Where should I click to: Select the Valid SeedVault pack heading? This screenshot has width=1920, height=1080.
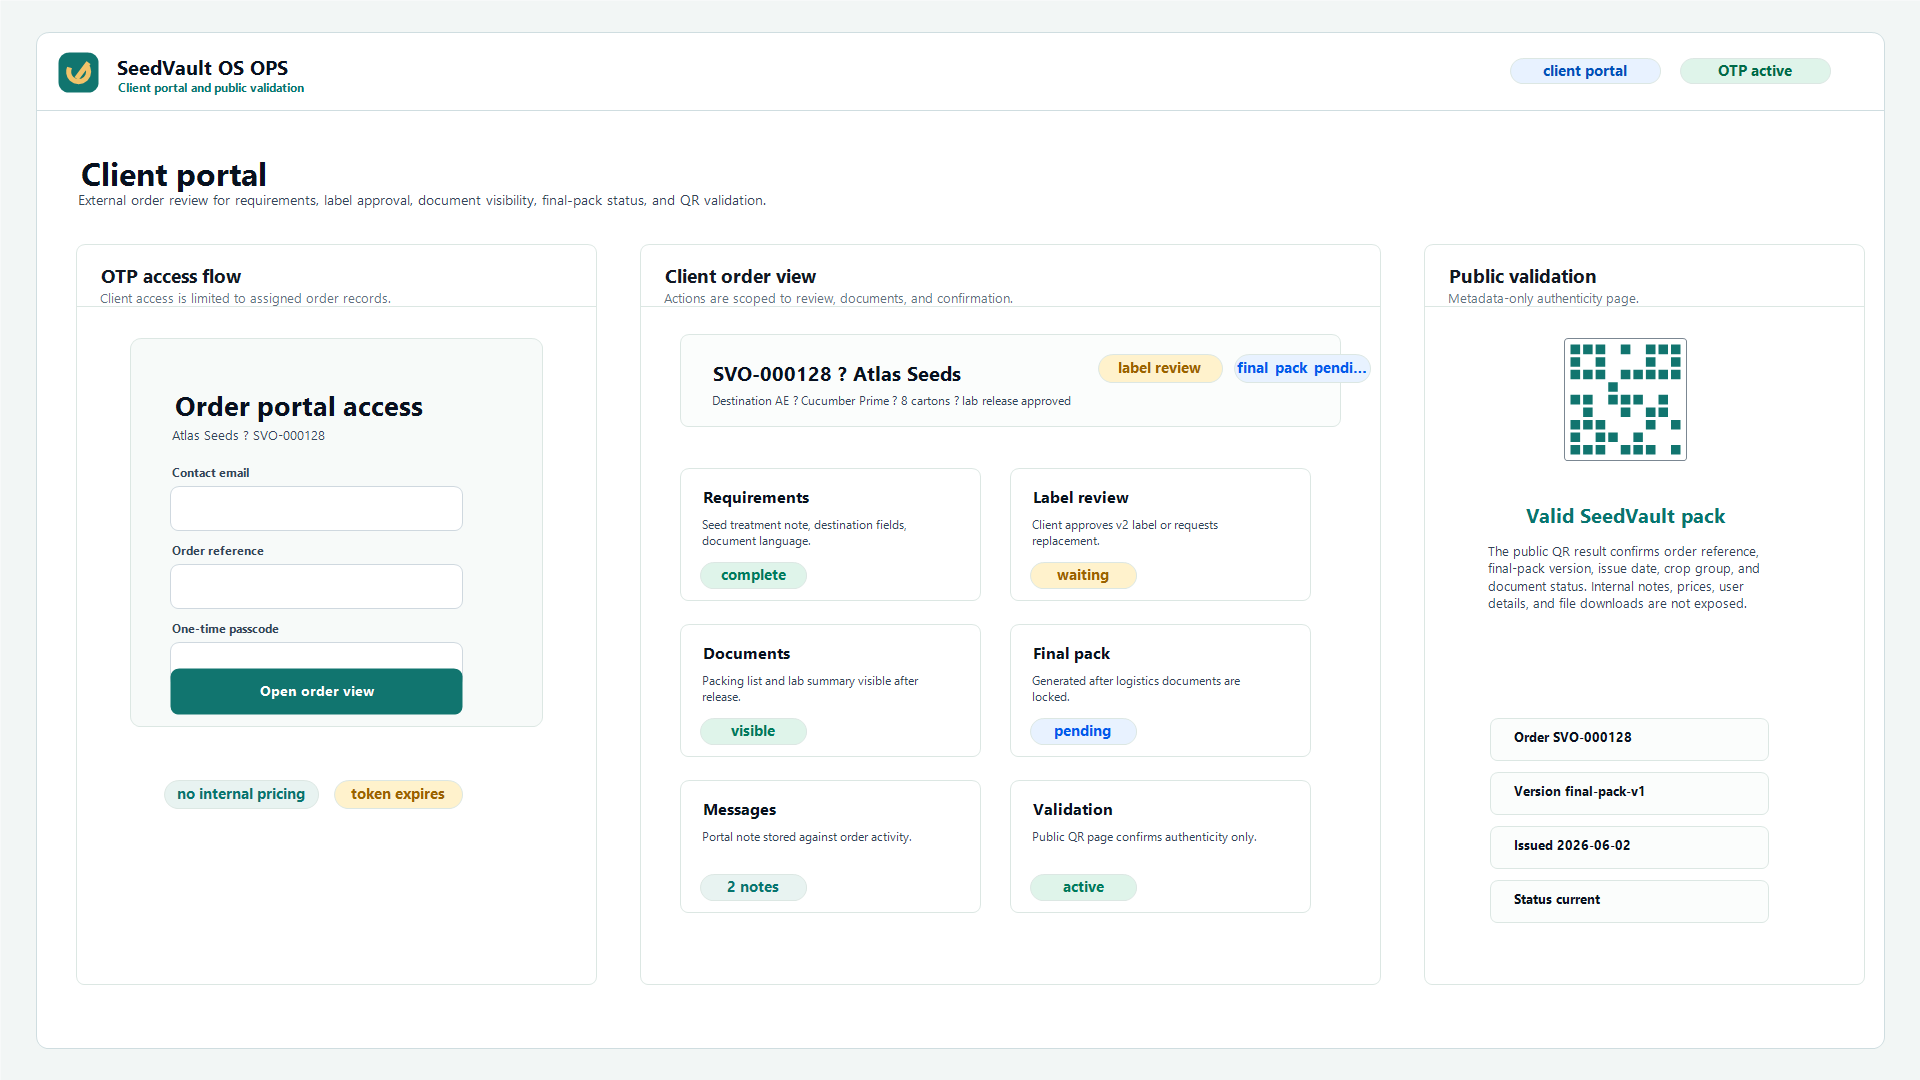click(1625, 516)
